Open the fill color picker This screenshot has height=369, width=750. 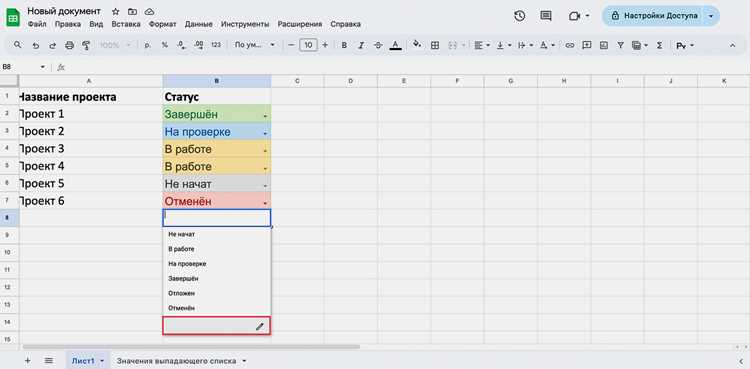click(x=417, y=44)
